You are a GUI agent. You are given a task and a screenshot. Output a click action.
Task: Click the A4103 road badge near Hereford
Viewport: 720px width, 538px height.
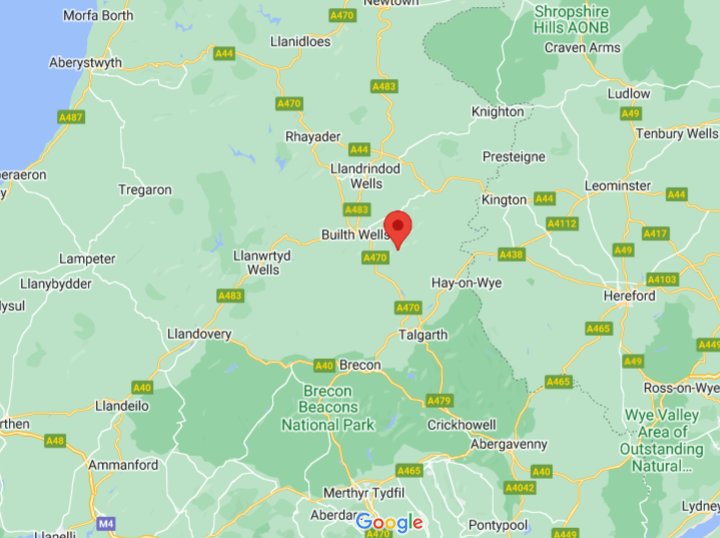pos(662,279)
